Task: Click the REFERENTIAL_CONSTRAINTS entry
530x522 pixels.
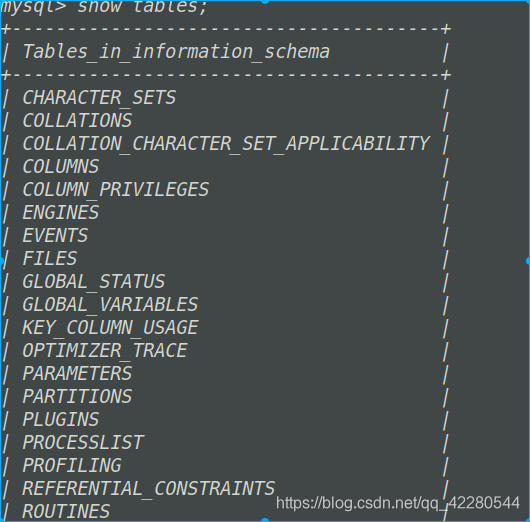Action: point(149,489)
